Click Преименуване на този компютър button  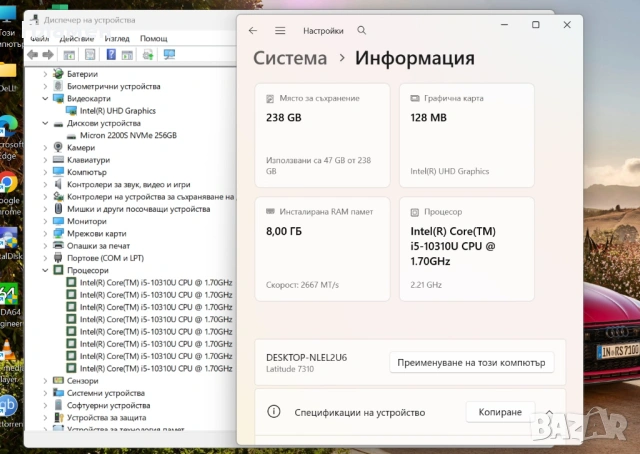[x=471, y=363]
